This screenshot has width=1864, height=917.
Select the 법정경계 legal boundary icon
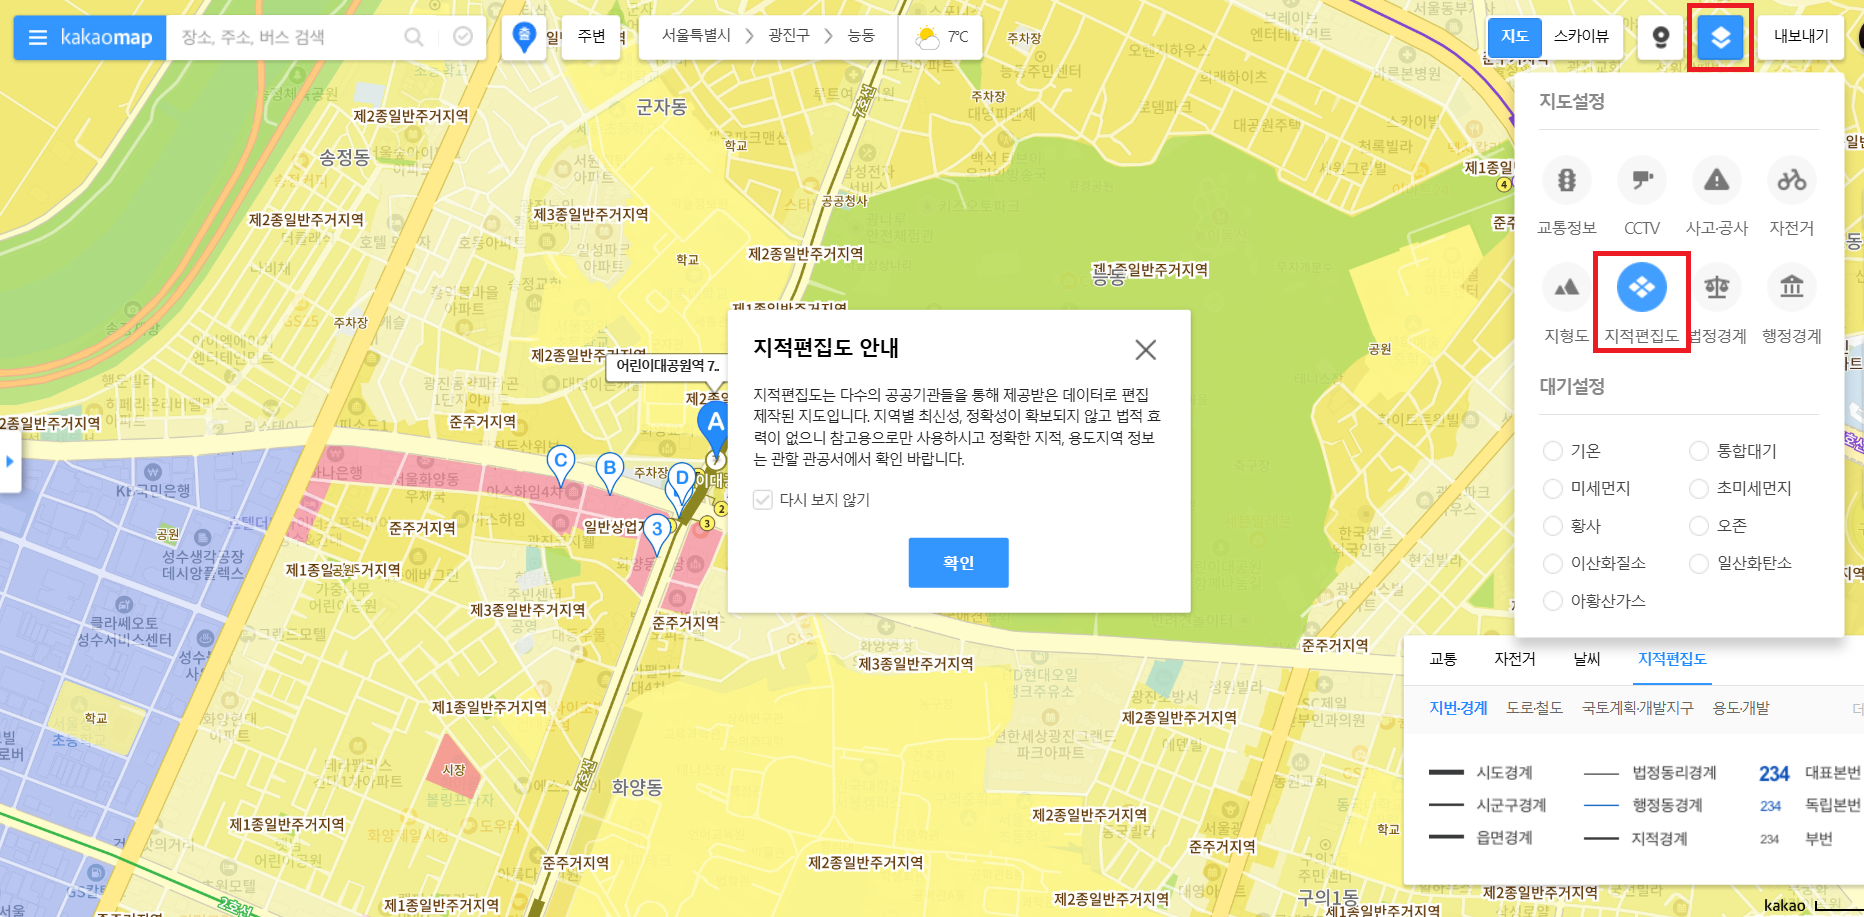point(1716,288)
